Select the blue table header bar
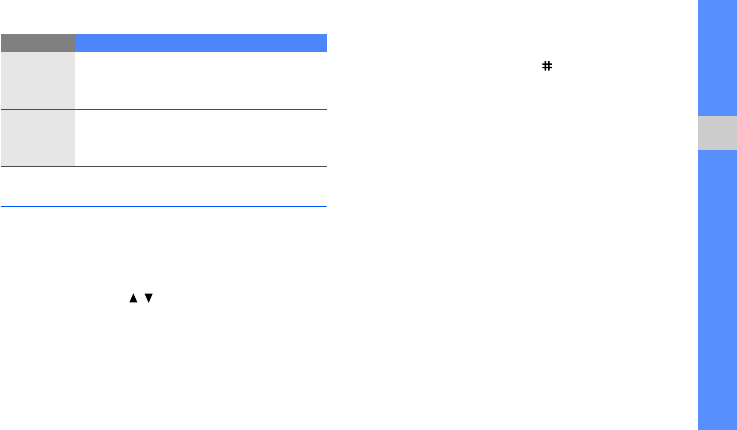This screenshot has height=430, width=737. point(201,43)
